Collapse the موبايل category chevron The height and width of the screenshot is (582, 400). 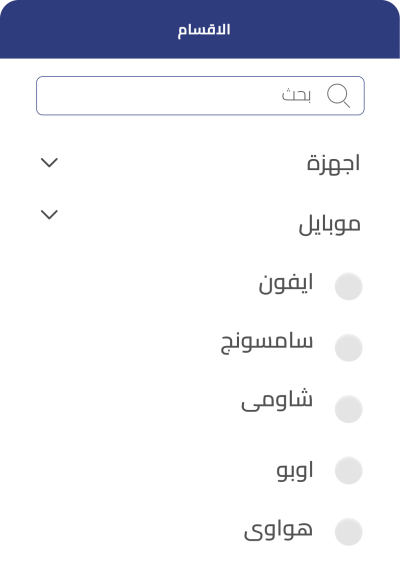click(x=49, y=215)
